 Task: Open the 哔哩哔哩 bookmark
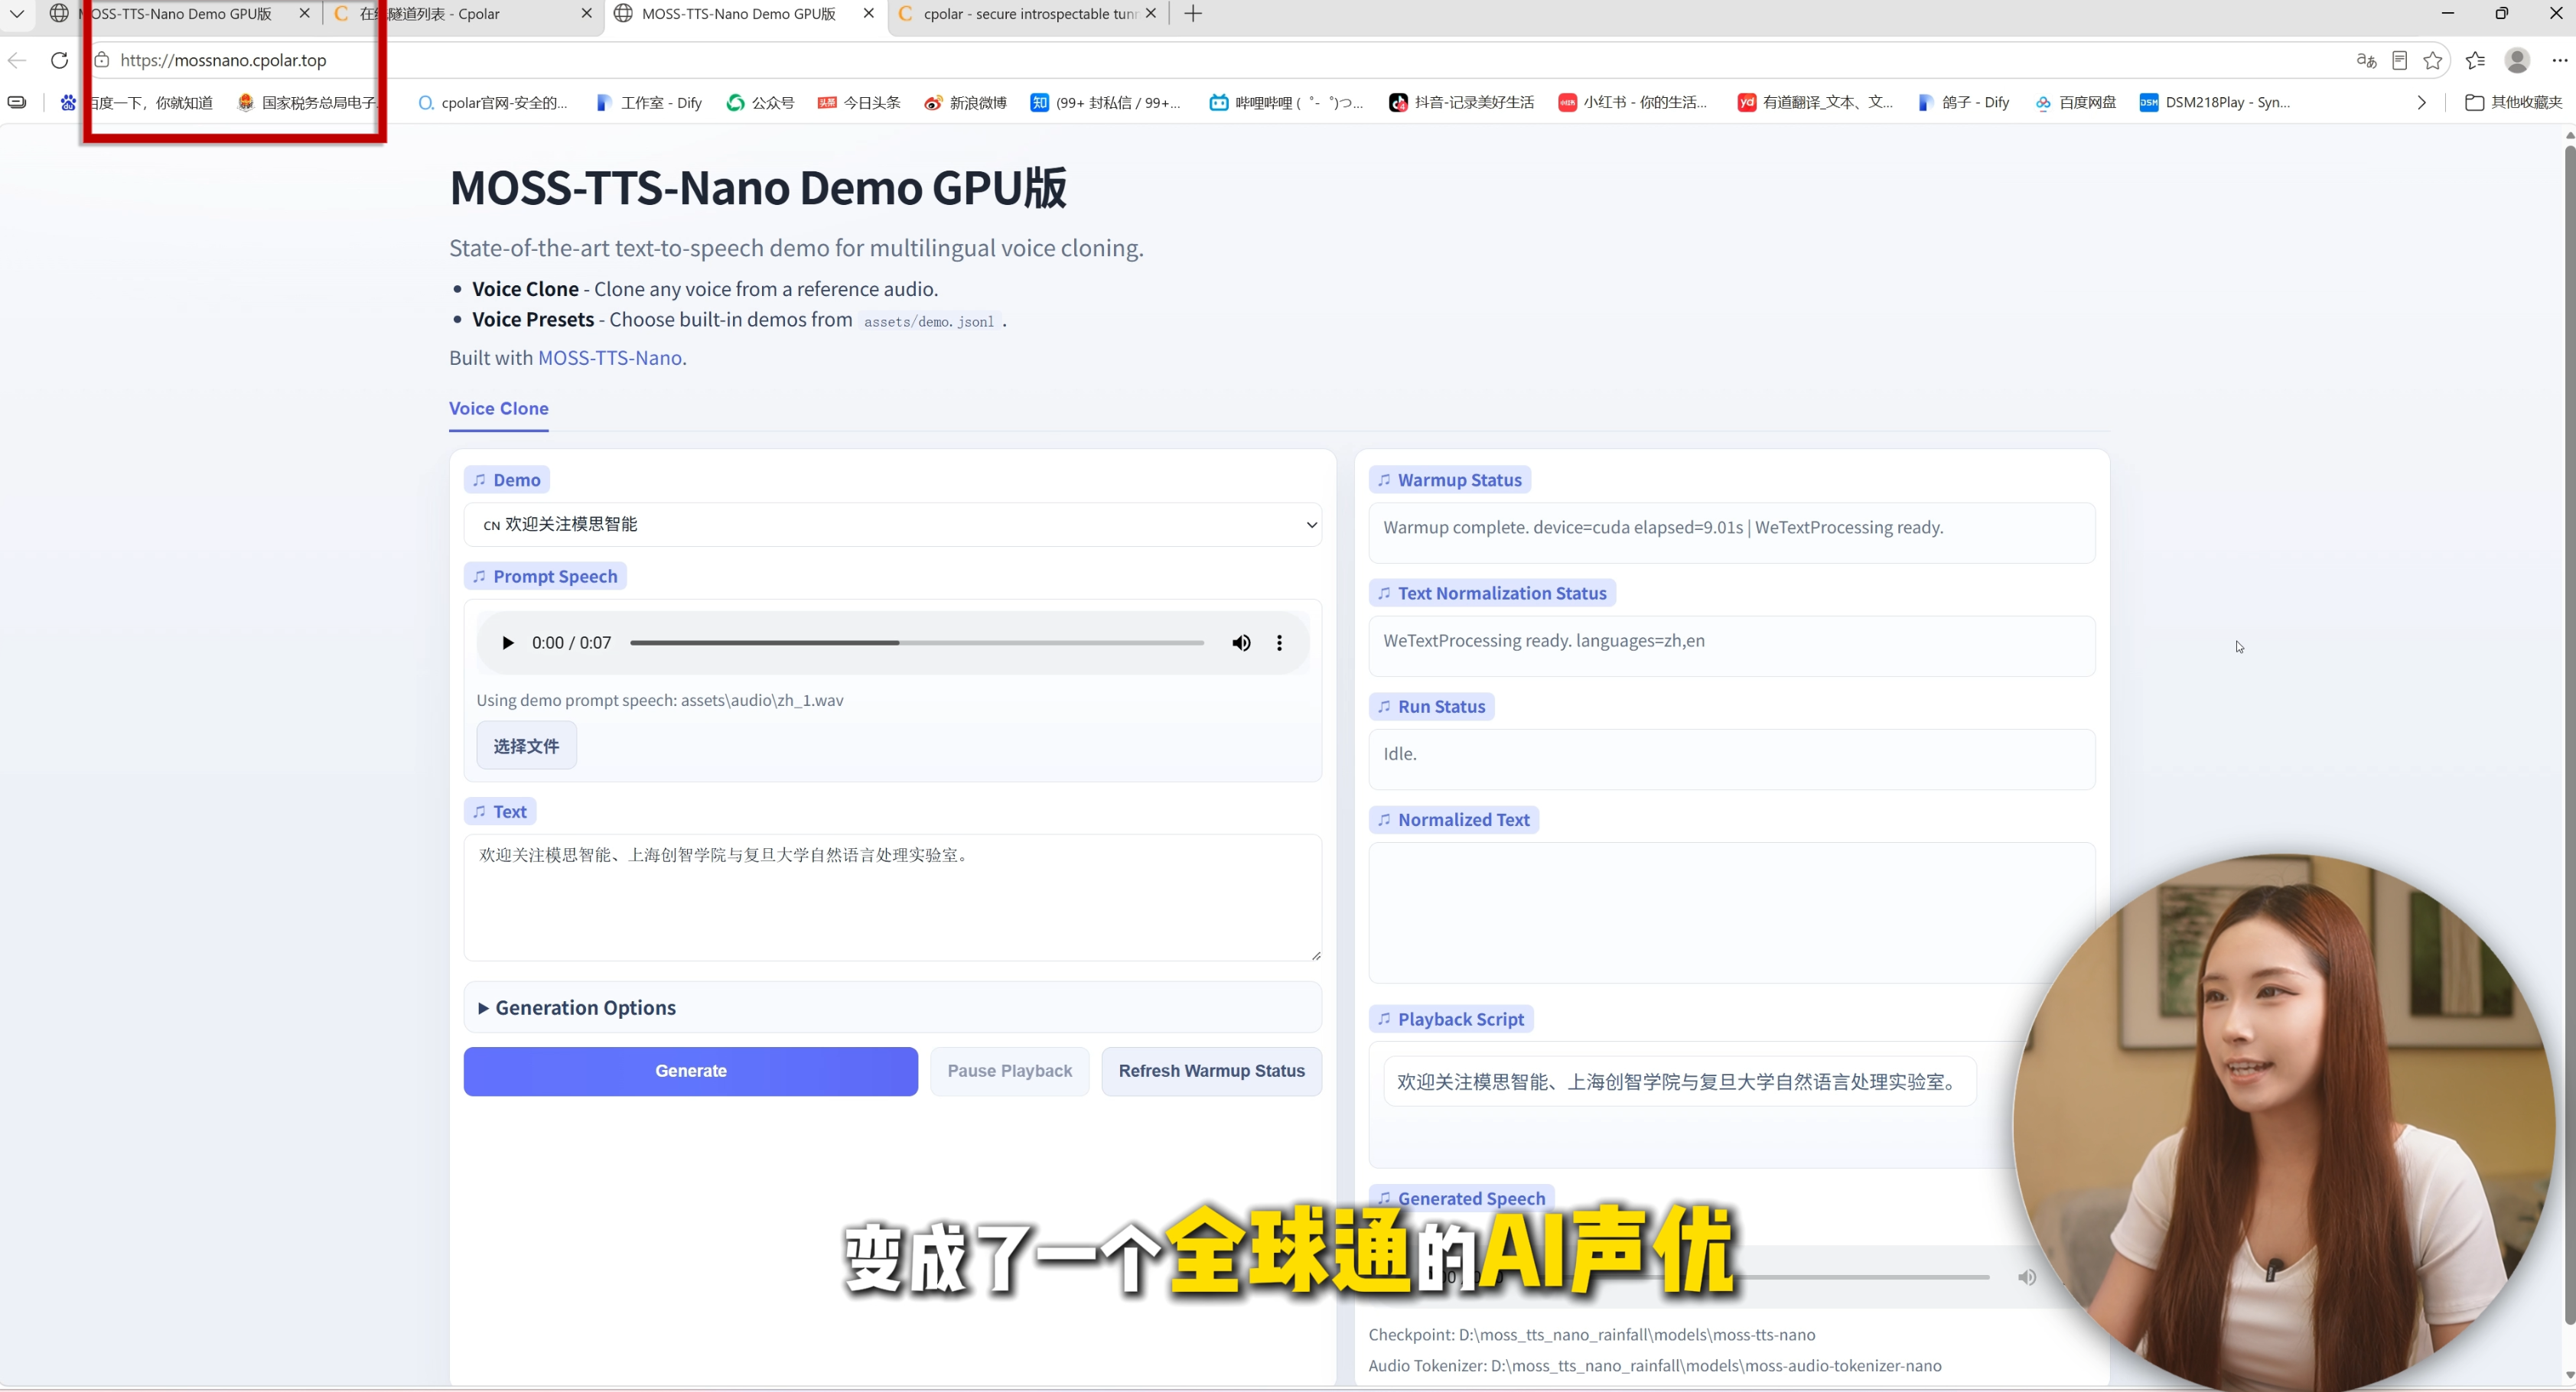[1286, 102]
